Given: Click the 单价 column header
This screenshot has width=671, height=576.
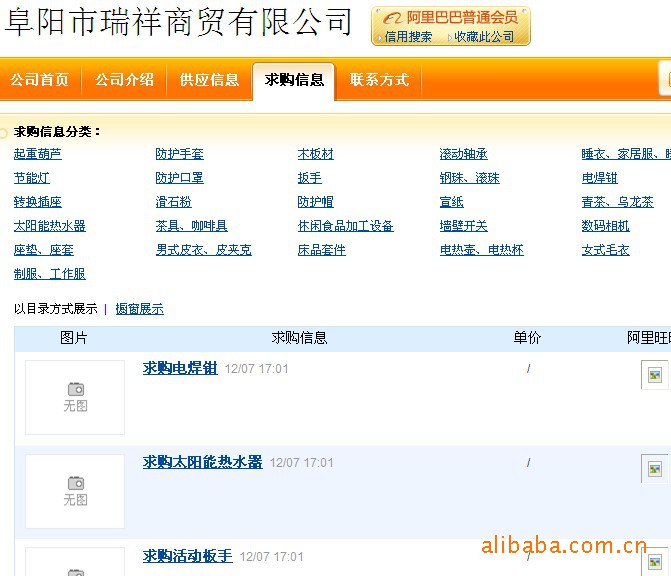Looking at the screenshot, I should 527,338.
